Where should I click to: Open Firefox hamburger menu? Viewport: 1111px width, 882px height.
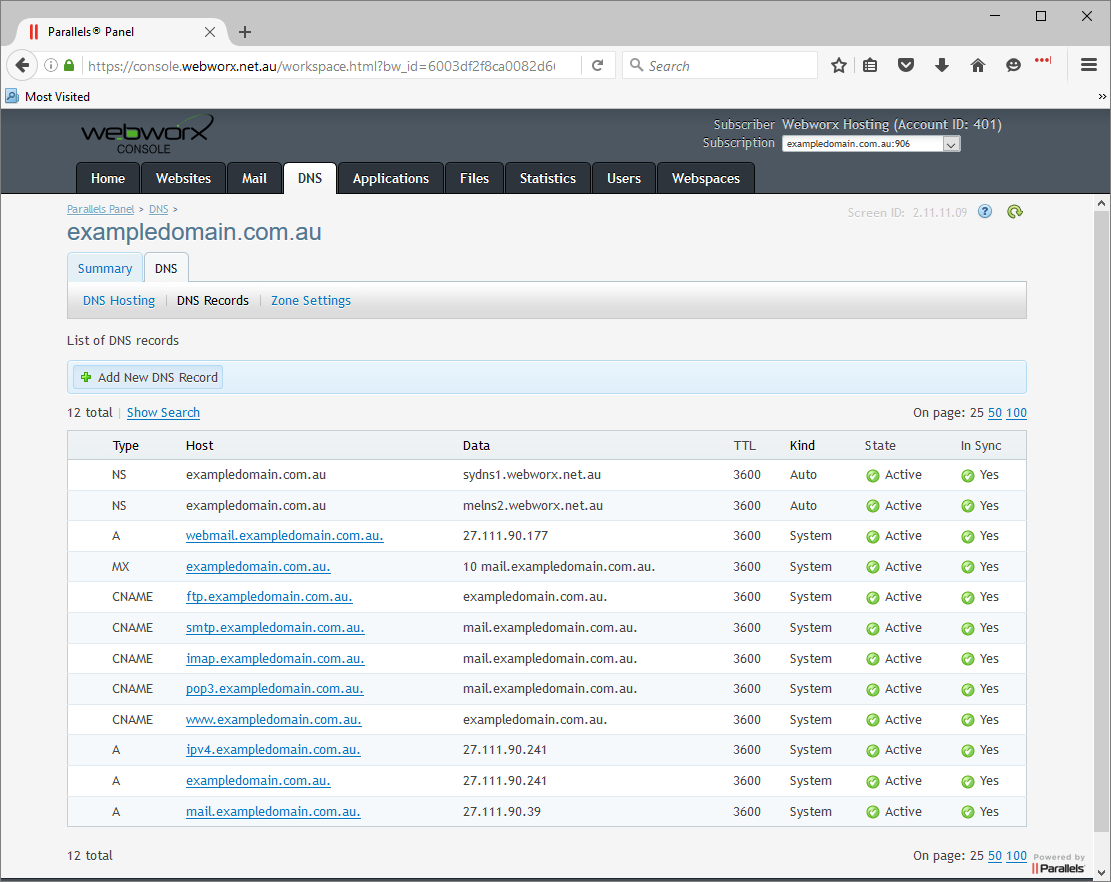pos(1089,66)
